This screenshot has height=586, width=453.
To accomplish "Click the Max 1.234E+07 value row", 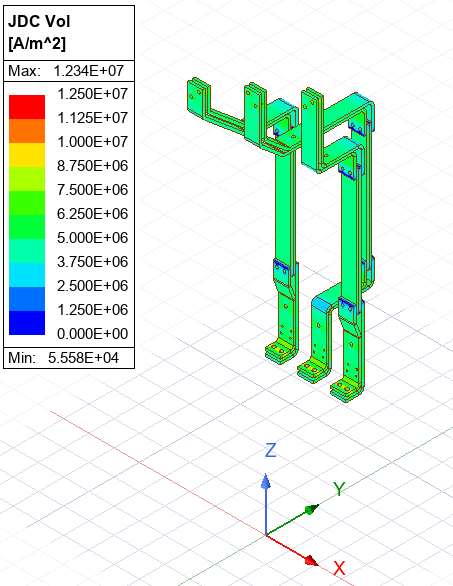I will tap(69, 71).
